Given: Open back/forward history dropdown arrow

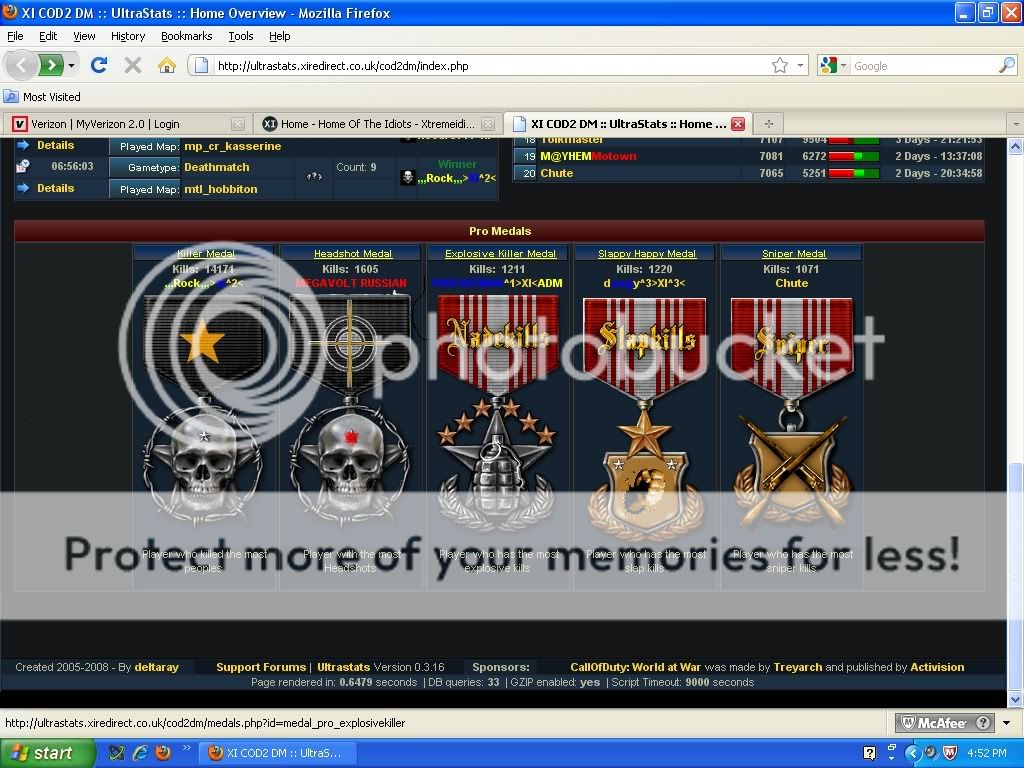Looking at the screenshot, I should tap(72, 65).
